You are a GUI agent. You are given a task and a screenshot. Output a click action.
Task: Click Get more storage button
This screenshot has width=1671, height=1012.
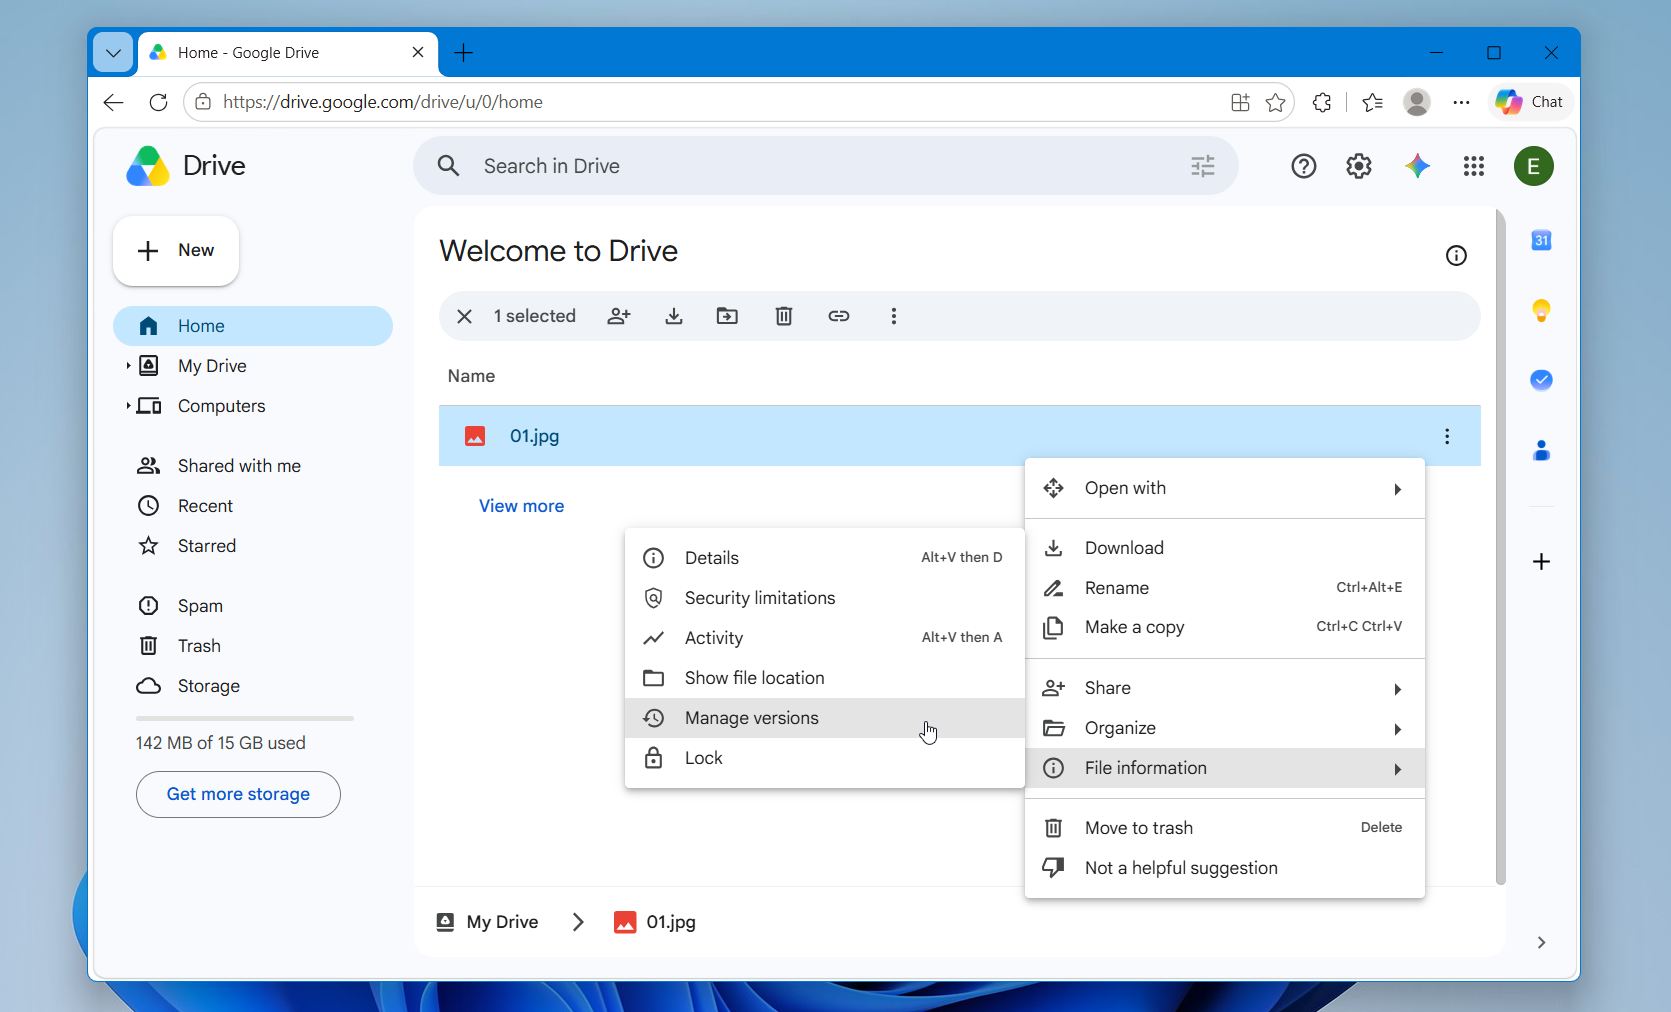click(238, 794)
